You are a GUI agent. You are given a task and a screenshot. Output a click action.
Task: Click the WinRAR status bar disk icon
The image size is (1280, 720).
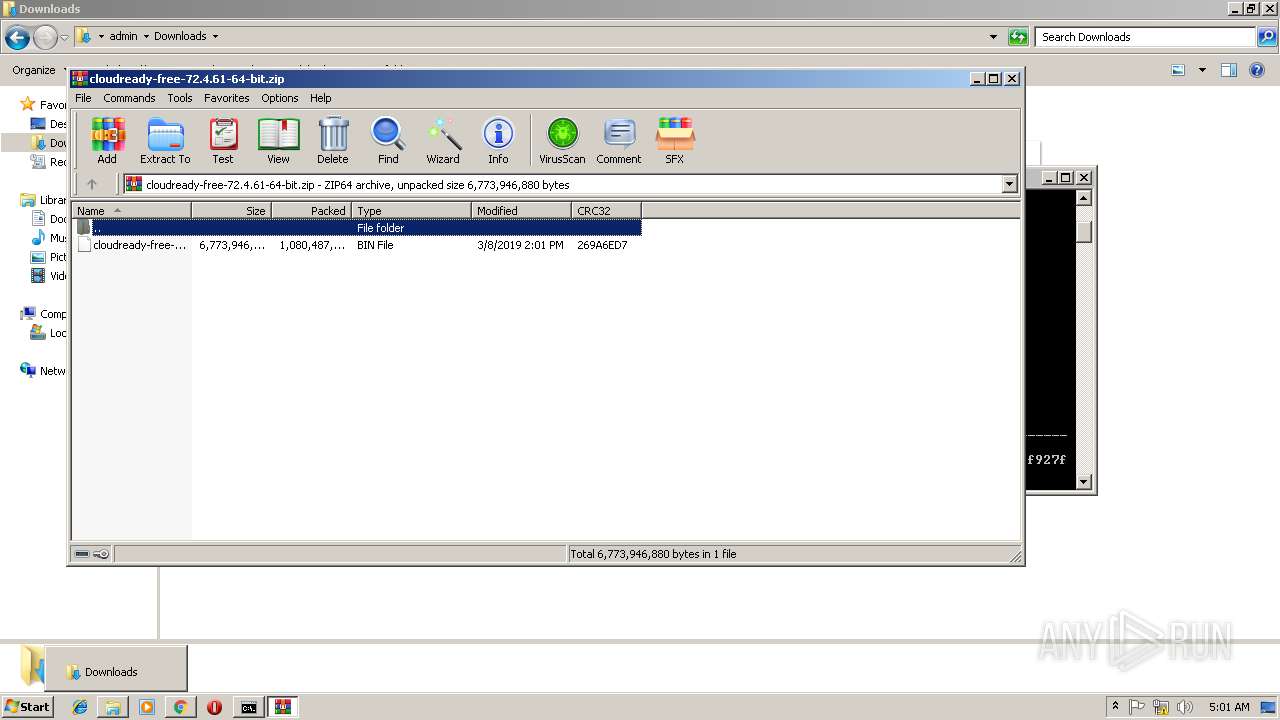[x=82, y=554]
